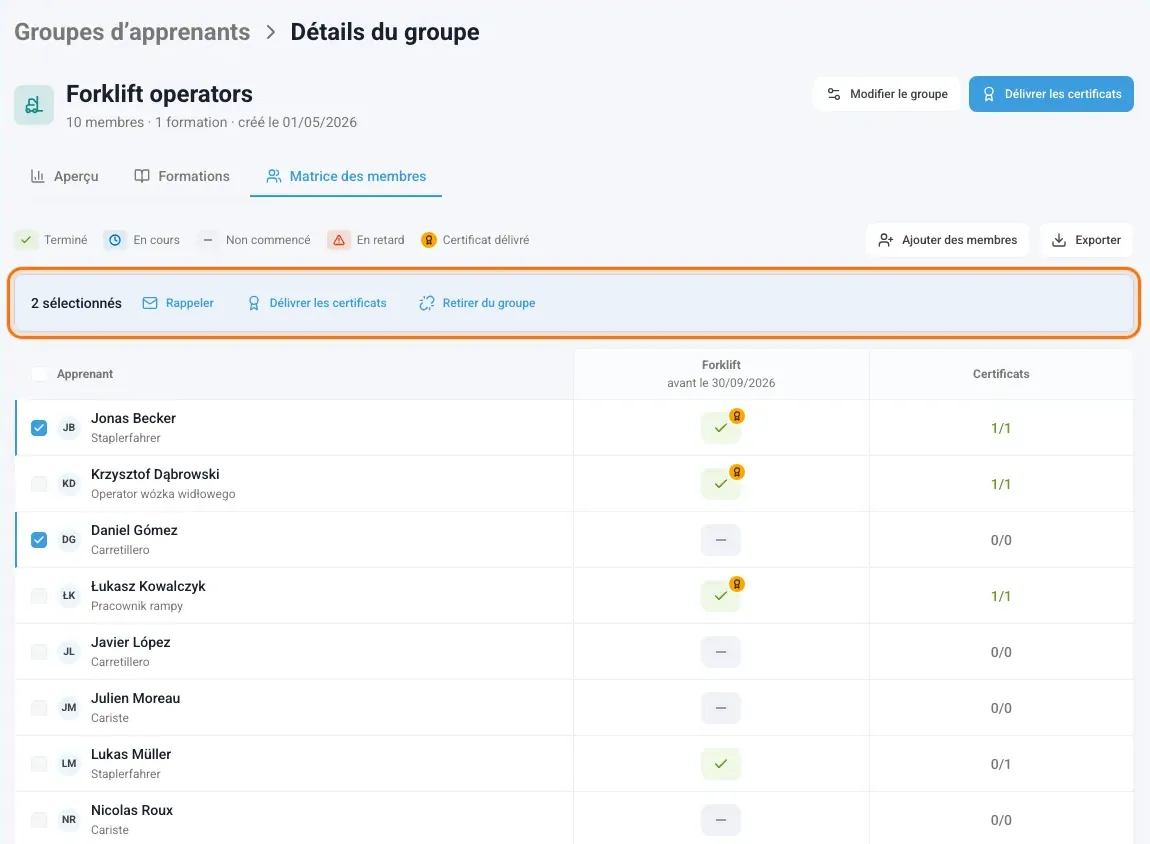Toggle the select-all Apprenant checkbox

40,374
